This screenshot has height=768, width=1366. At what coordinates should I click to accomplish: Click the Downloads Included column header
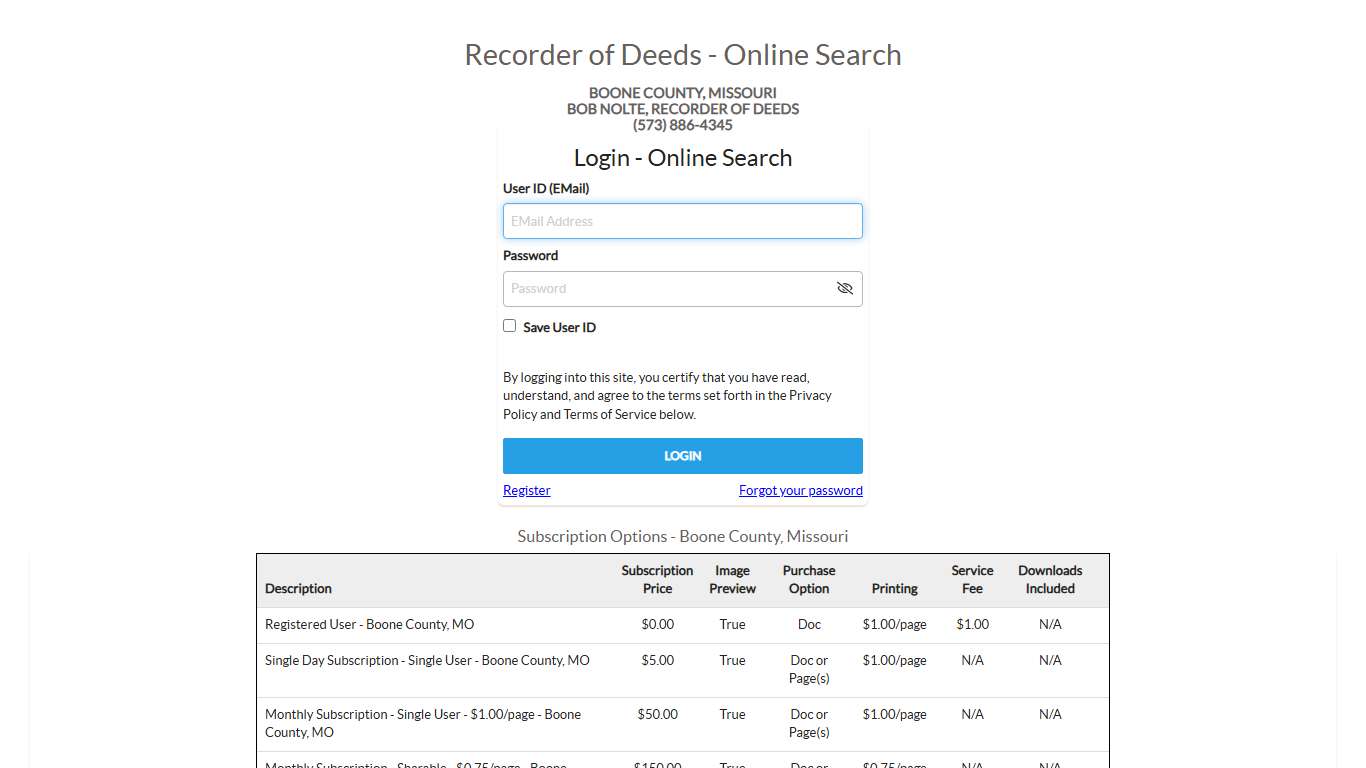pos(1050,580)
